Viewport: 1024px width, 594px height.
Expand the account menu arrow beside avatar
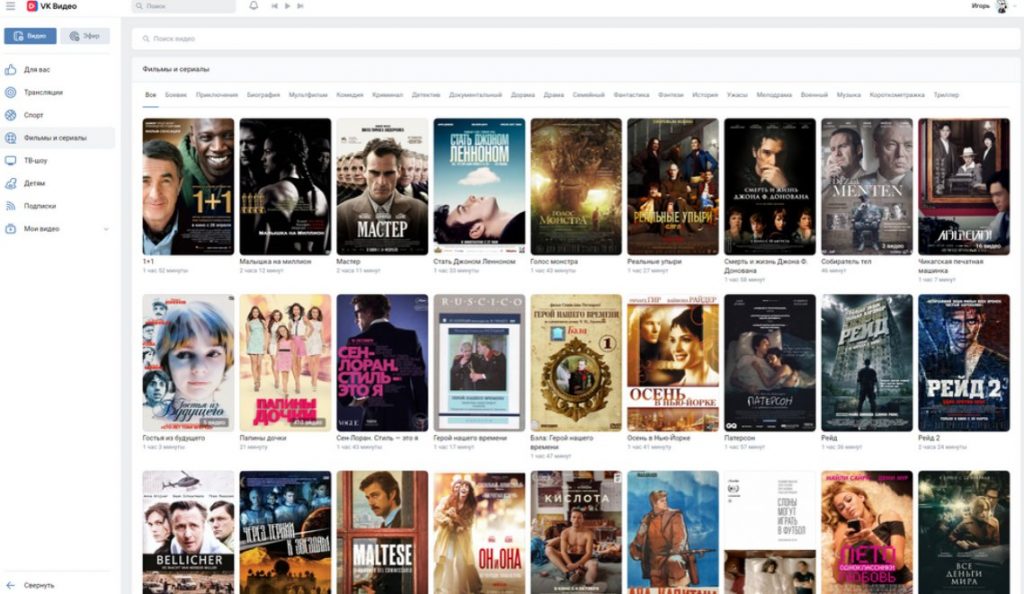(x=1015, y=7)
